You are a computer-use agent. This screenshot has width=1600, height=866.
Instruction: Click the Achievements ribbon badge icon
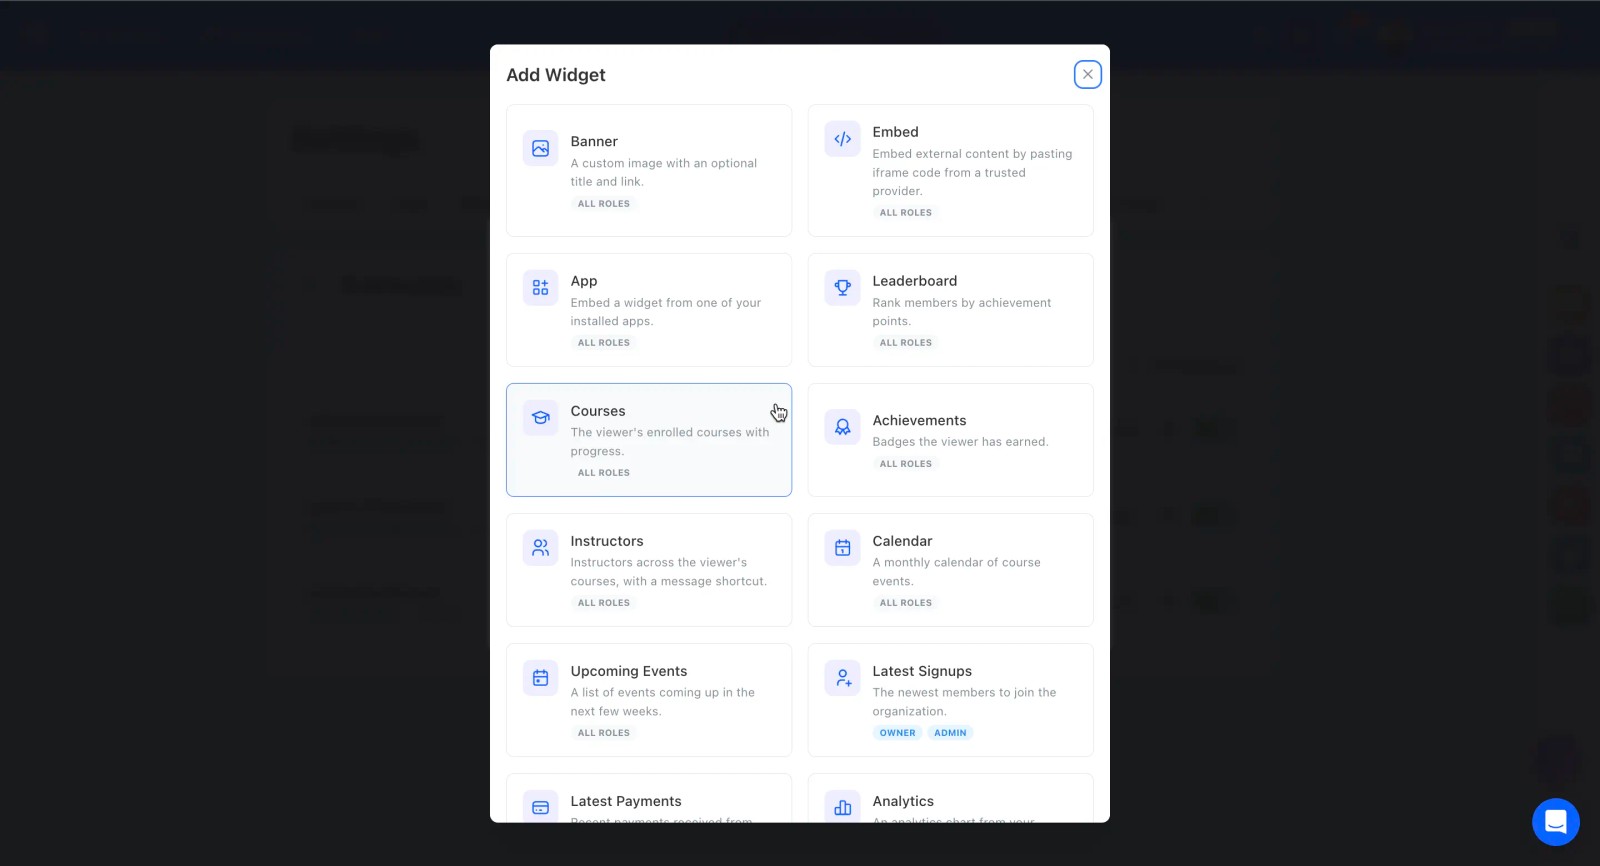(842, 427)
